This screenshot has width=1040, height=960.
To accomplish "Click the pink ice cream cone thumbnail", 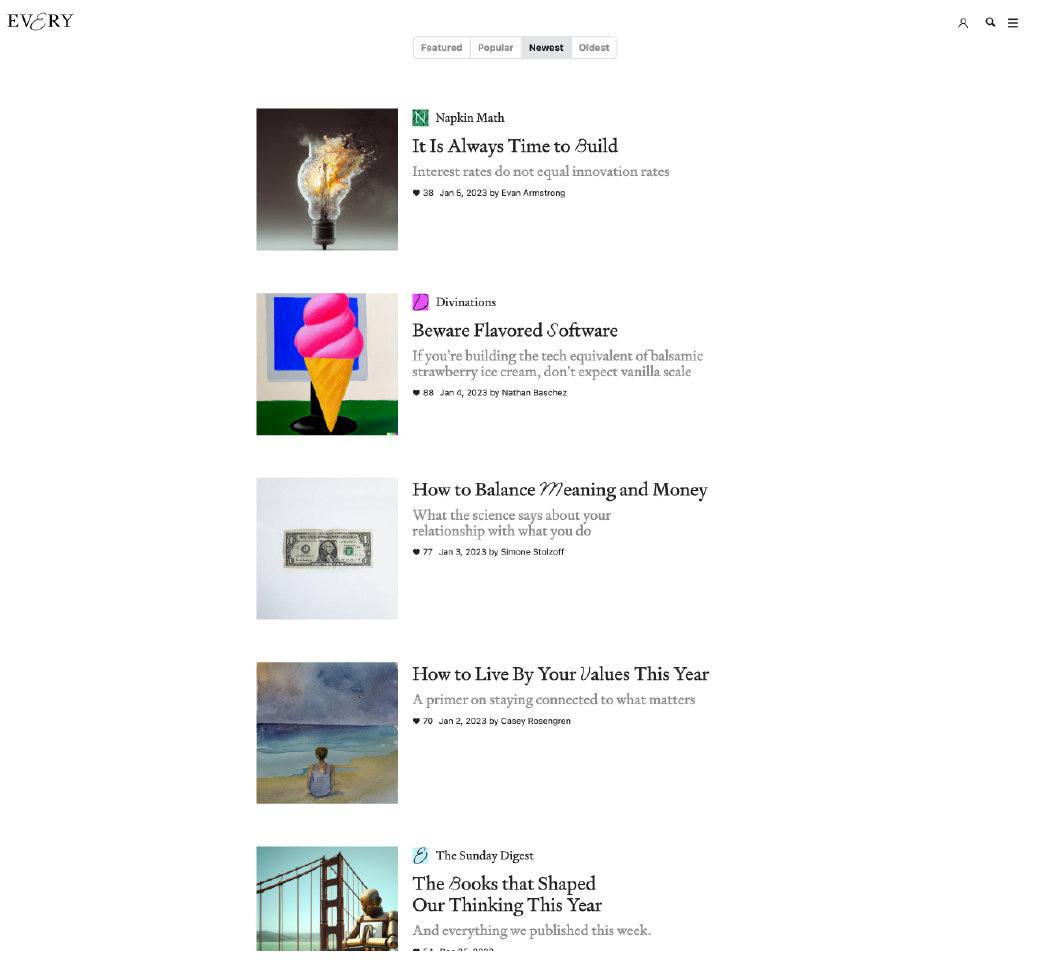I will point(327,364).
